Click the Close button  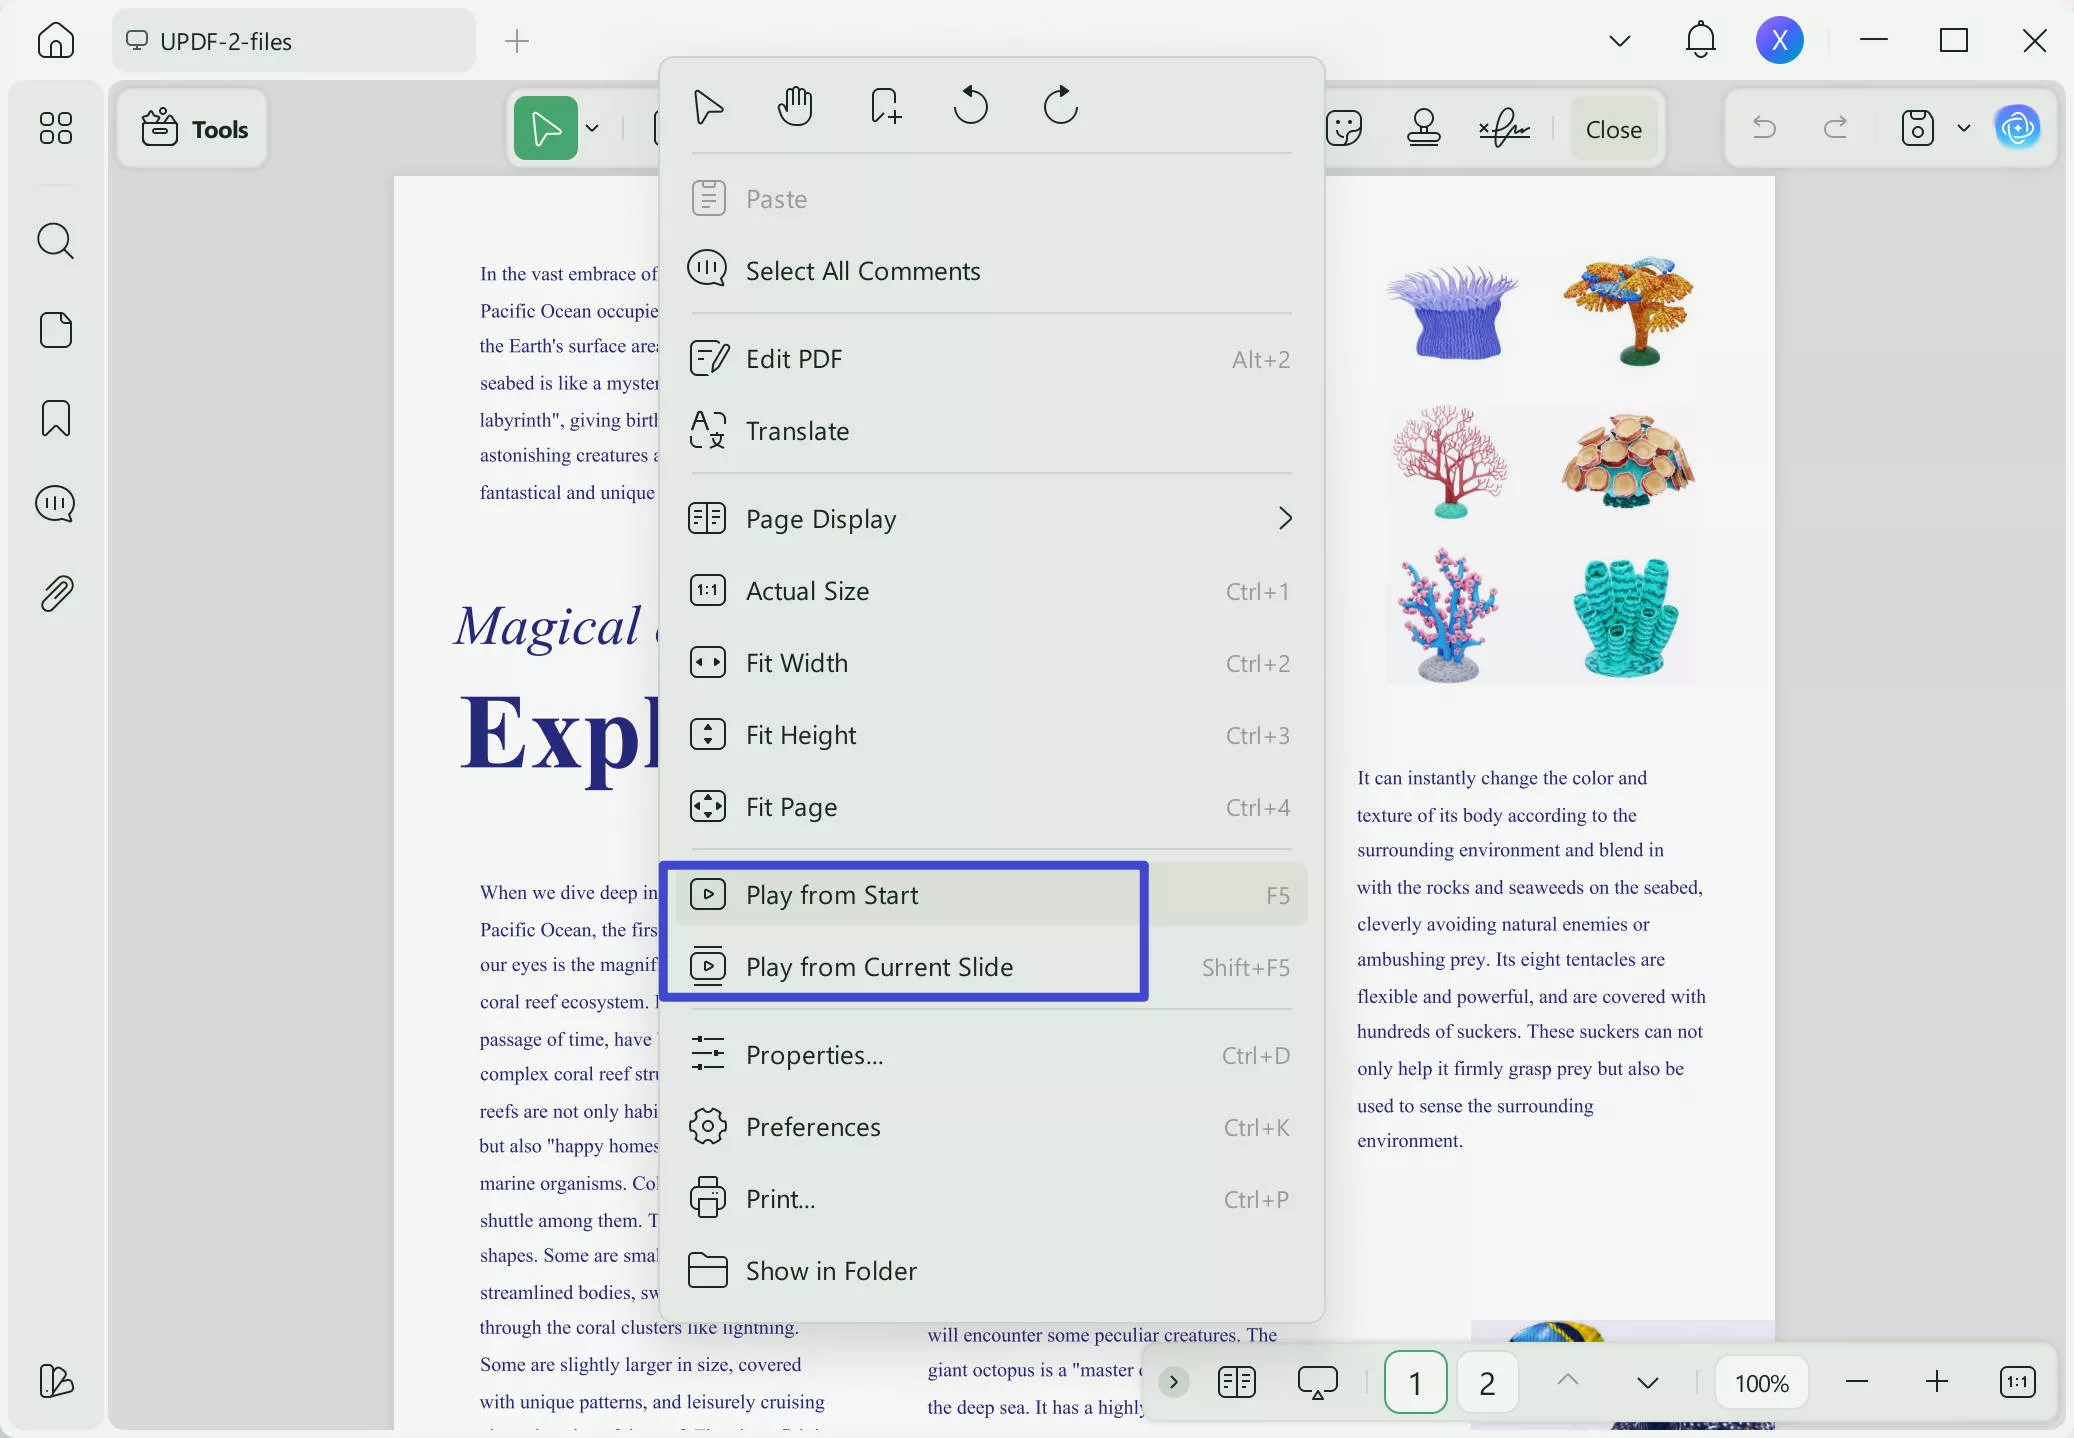coord(1611,129)
